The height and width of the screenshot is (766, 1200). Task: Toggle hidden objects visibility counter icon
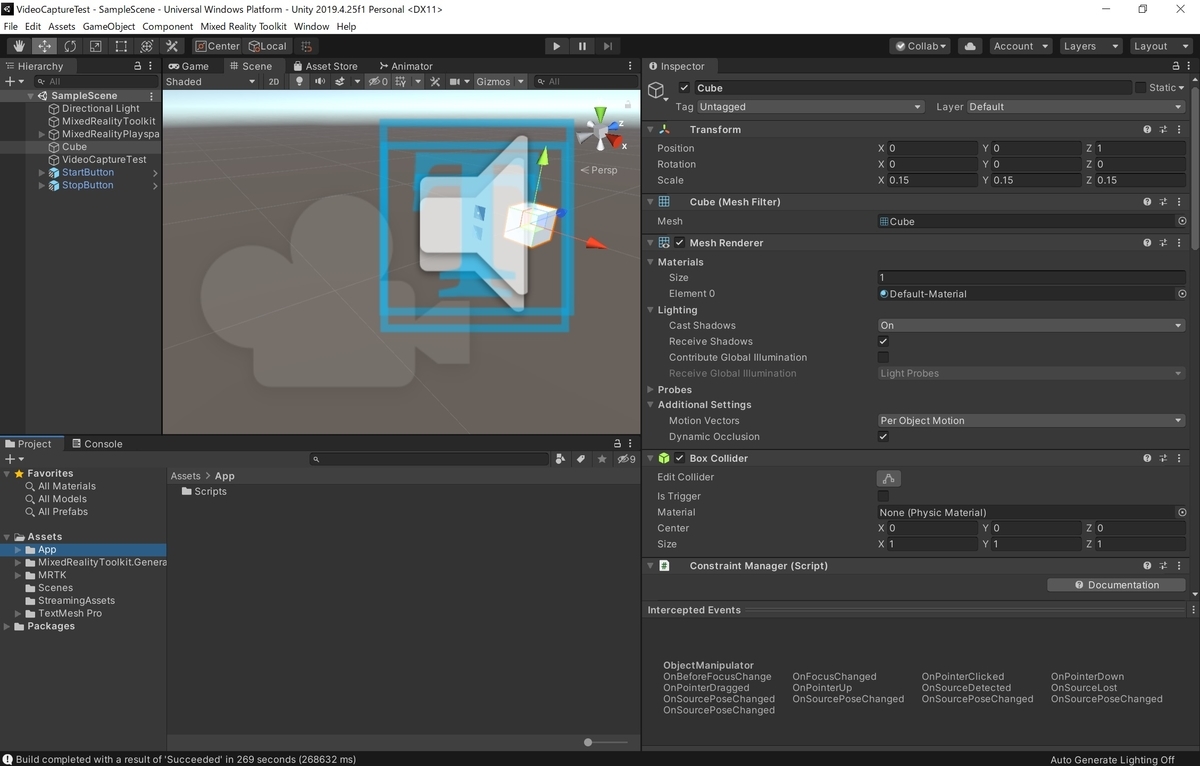coord(379,82)
